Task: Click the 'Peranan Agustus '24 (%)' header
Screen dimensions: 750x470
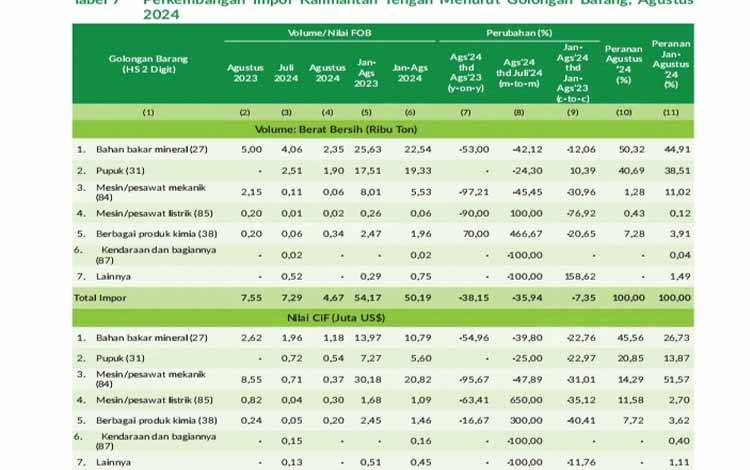Action: (623, 64)
